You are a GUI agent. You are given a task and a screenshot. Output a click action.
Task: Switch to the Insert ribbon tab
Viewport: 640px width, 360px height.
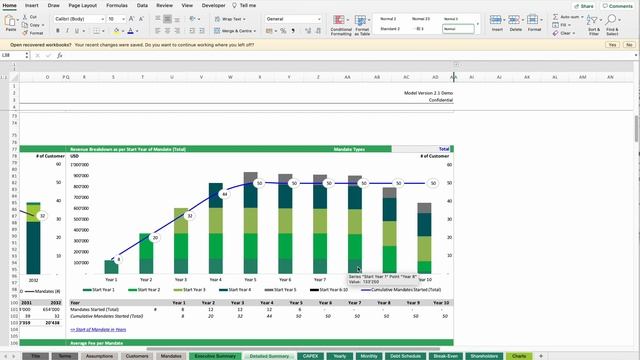coord(31,6)
